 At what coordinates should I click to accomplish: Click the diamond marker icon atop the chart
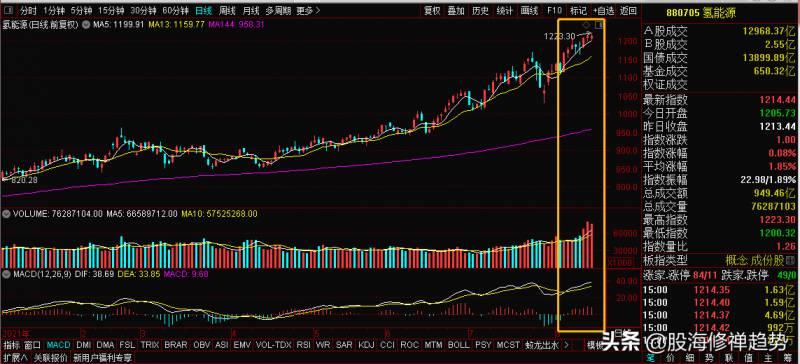coord(585,25)
